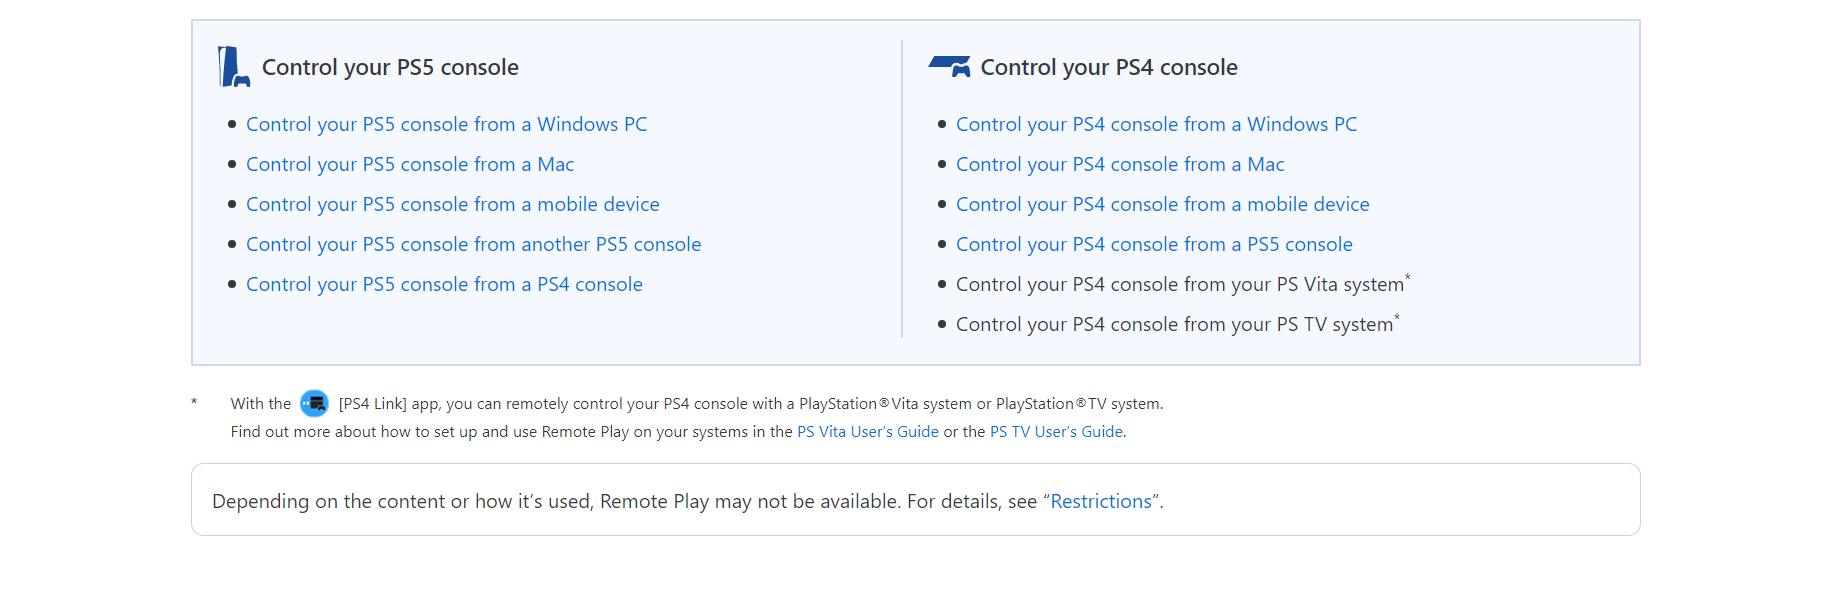Click the Control your PS4 console heading

(x=1108, y=67)
